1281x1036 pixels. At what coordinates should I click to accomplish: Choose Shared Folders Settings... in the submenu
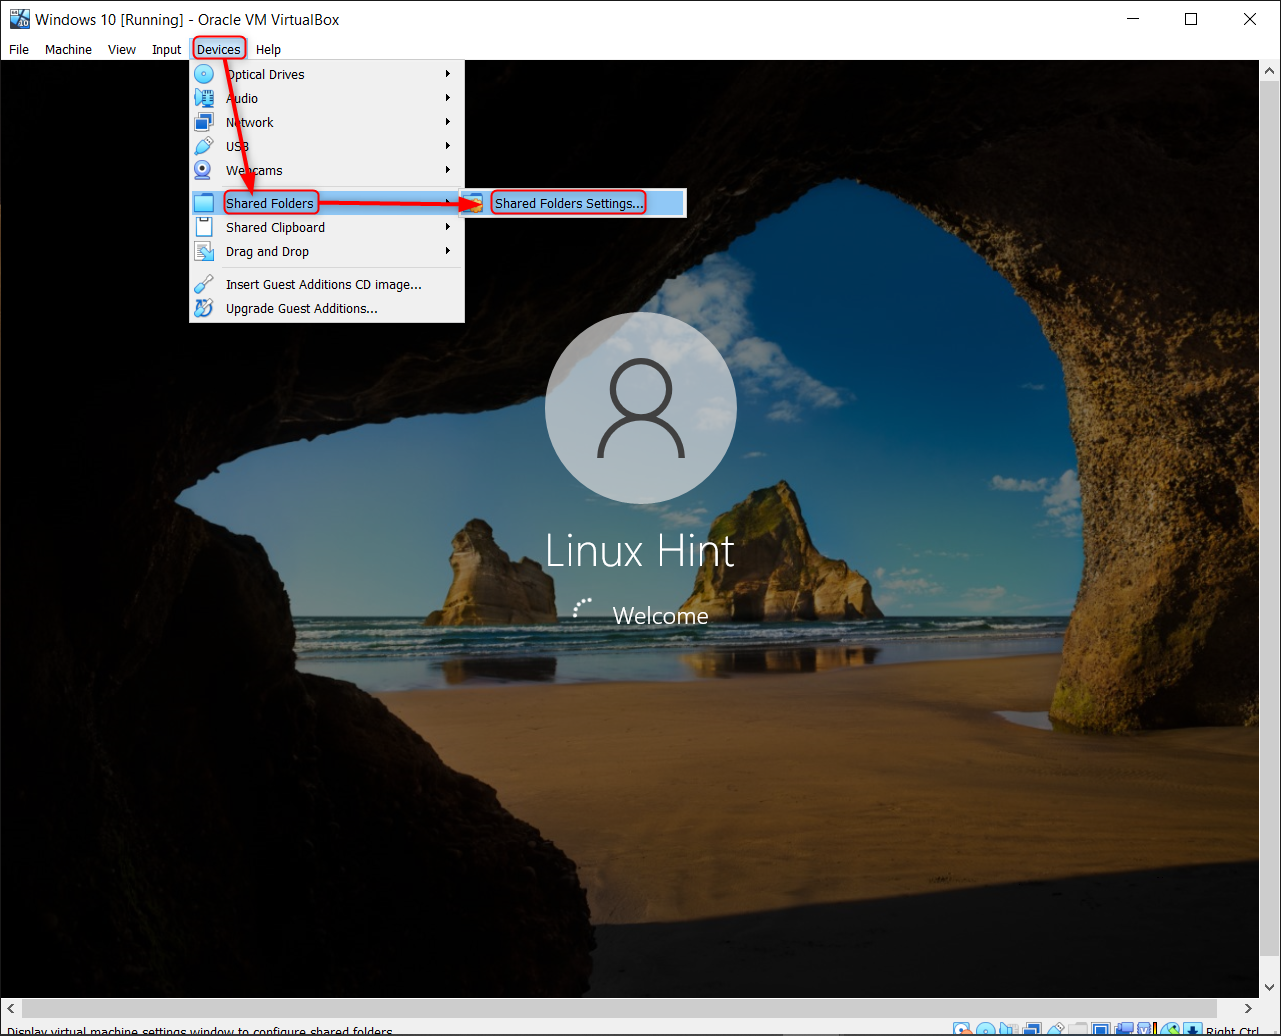tap(571, 203)
